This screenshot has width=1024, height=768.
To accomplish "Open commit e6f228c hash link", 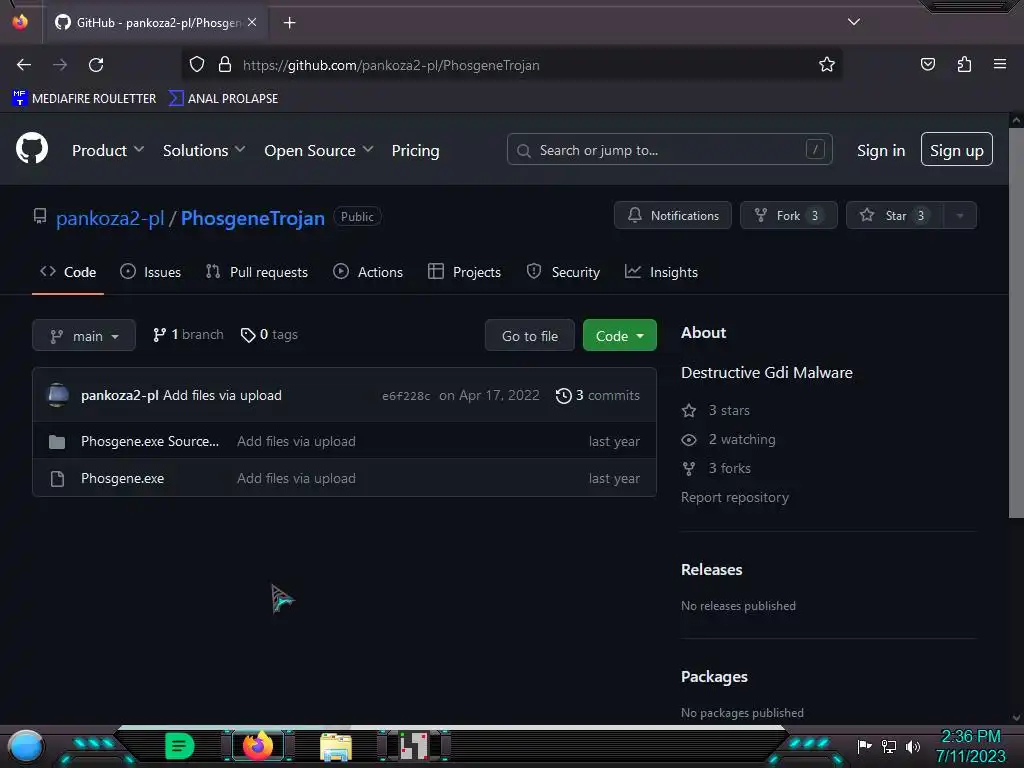I will point(406,396).
